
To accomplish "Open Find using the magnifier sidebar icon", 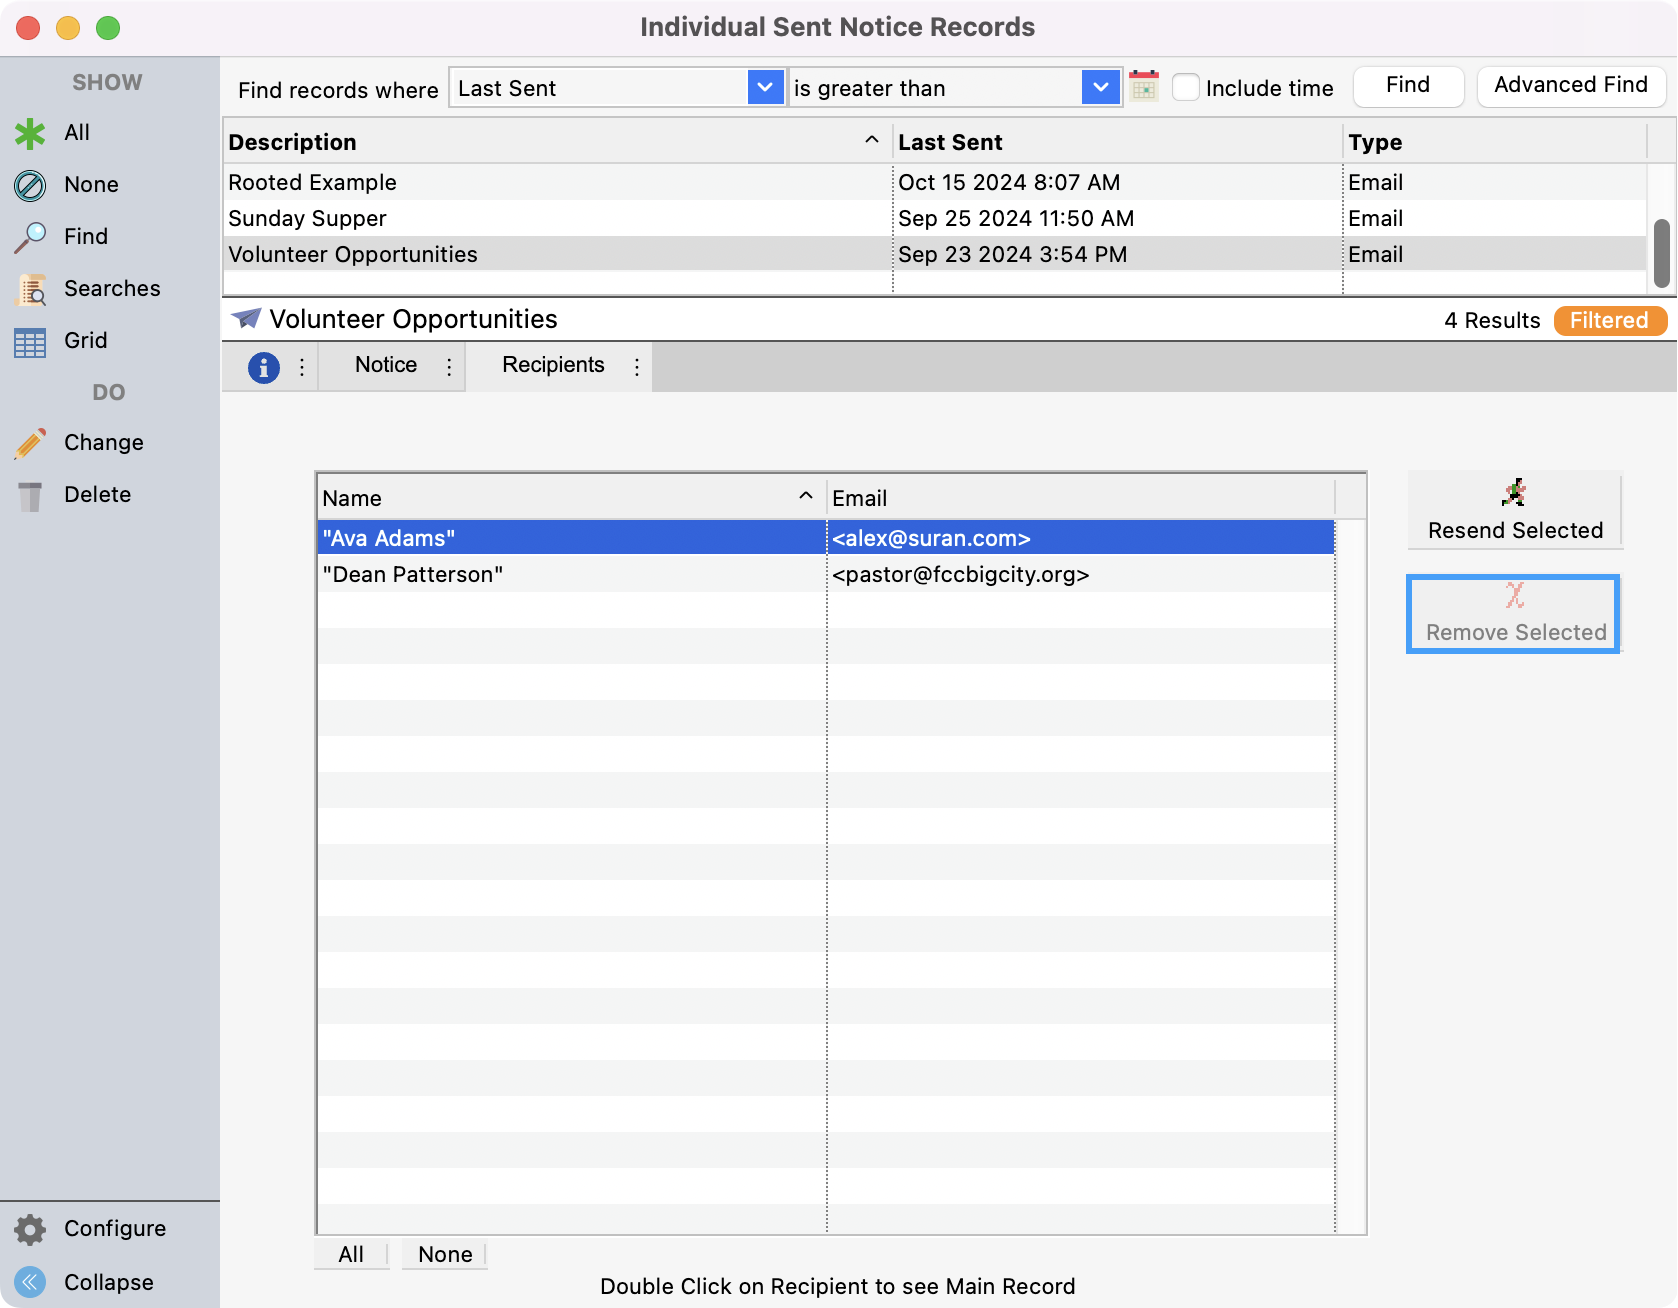I will pyautogui.click(x=30, y=236).
